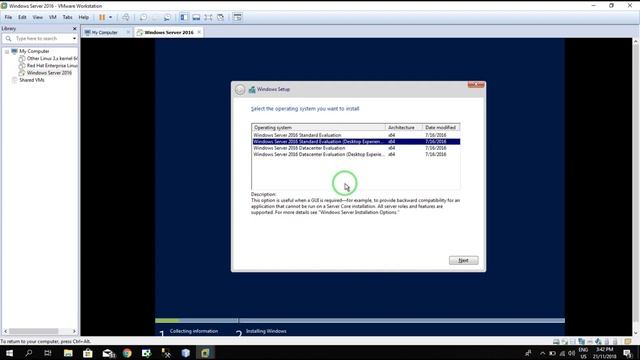The height and width of the screenshot is (360, 640).
Task: Open the Library search filter dropdown arrow
Action: tap(74, 38)
